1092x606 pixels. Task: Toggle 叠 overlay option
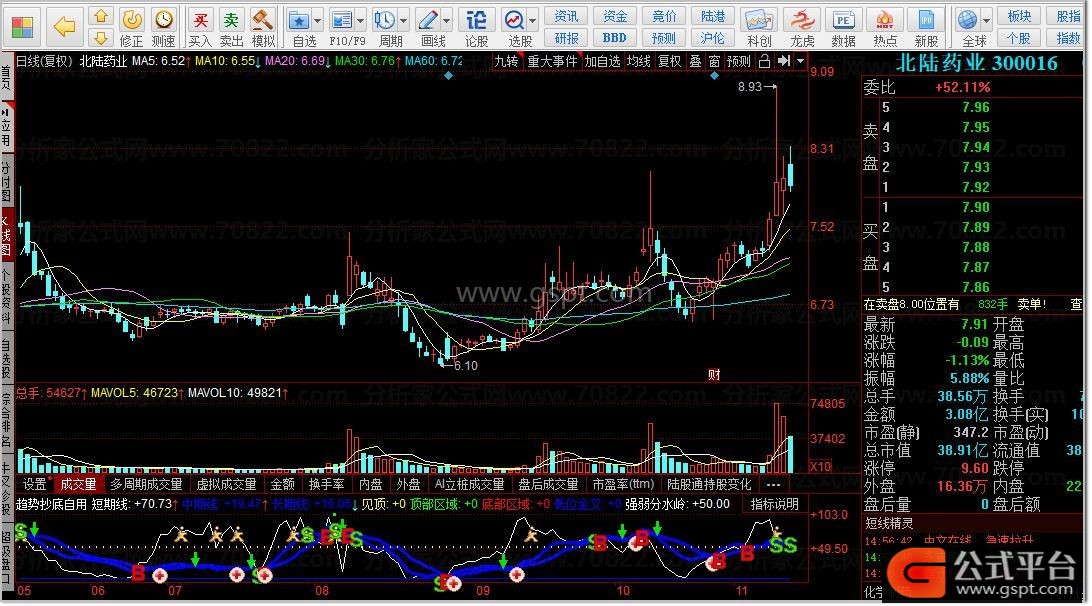coord(695,61)
